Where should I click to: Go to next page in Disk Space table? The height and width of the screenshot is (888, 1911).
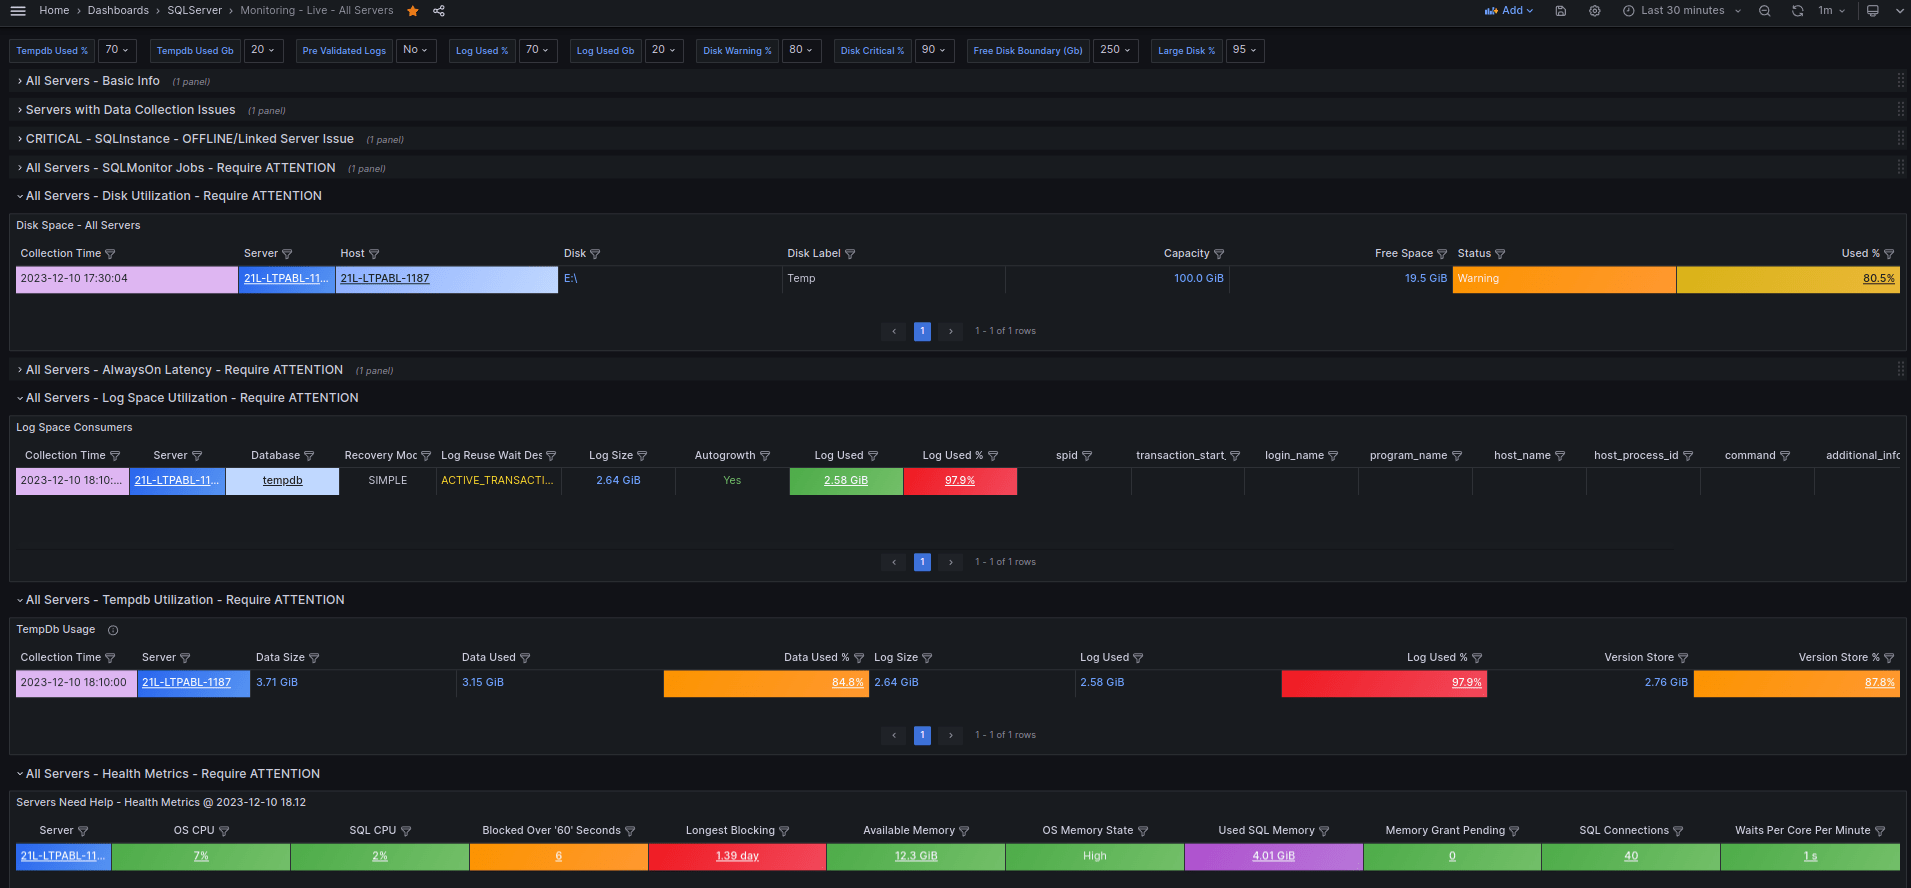coord(951,331)
